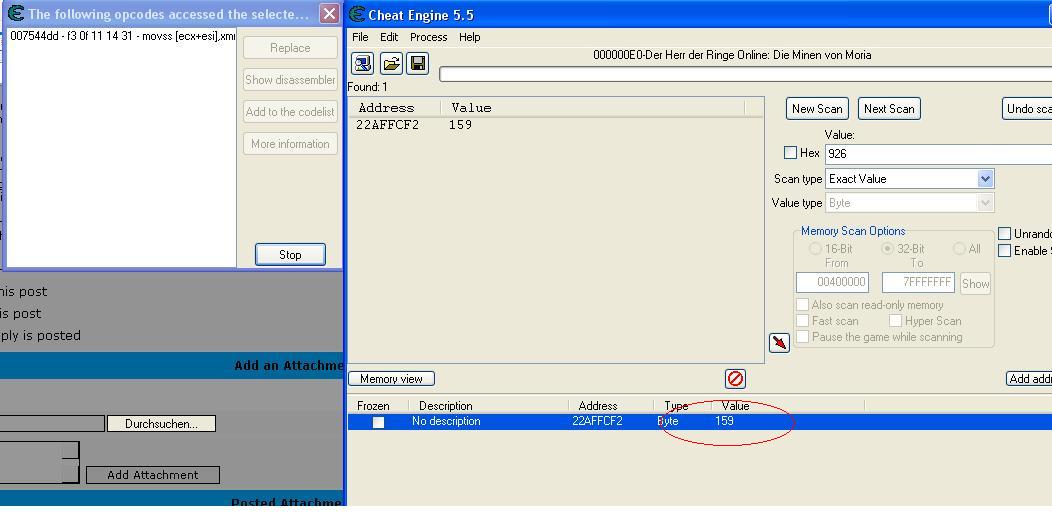Viewport: 1052px width, 525px height.
Task: Open the File menu
Action: click(360, 37)
